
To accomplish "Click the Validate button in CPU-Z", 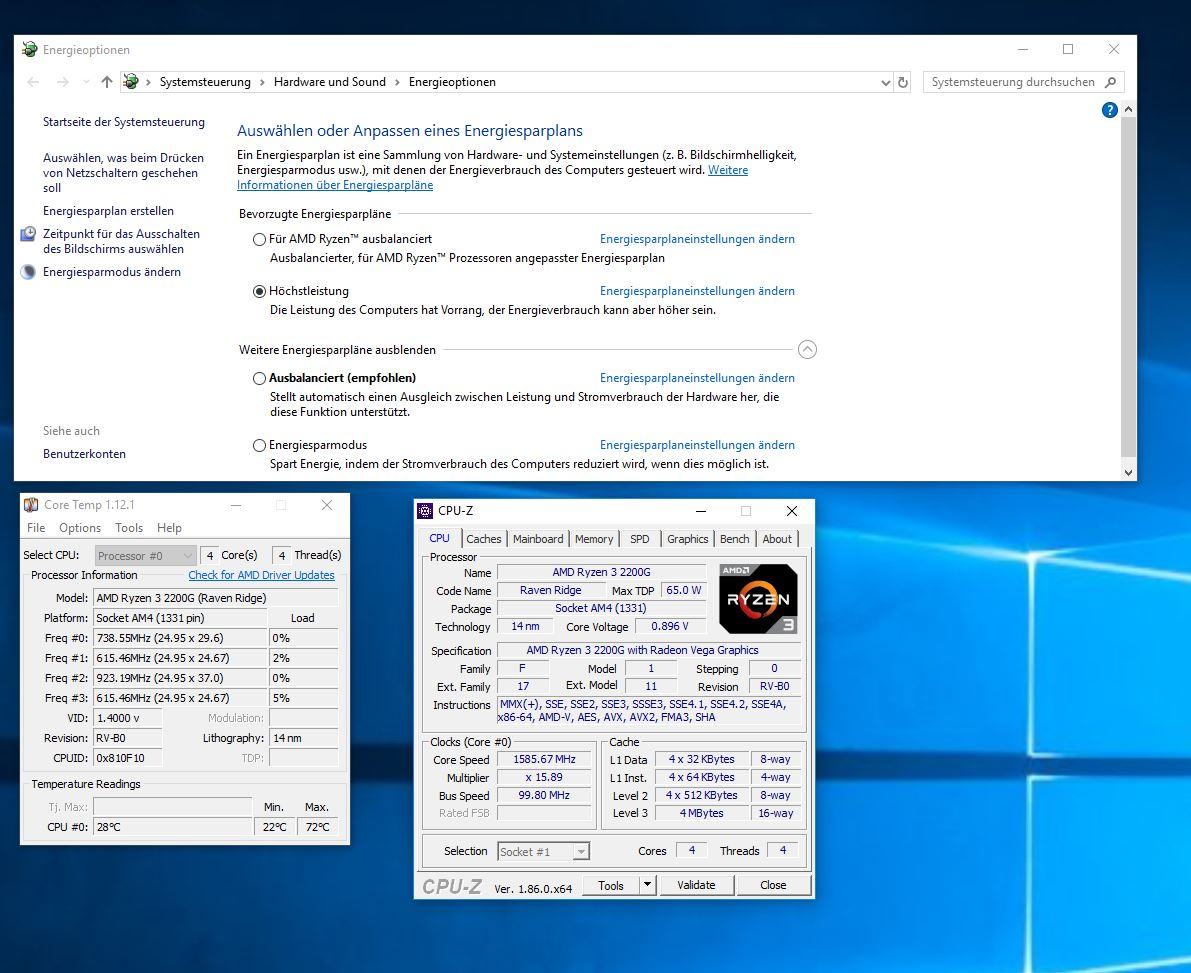I will tap(697, 885).
